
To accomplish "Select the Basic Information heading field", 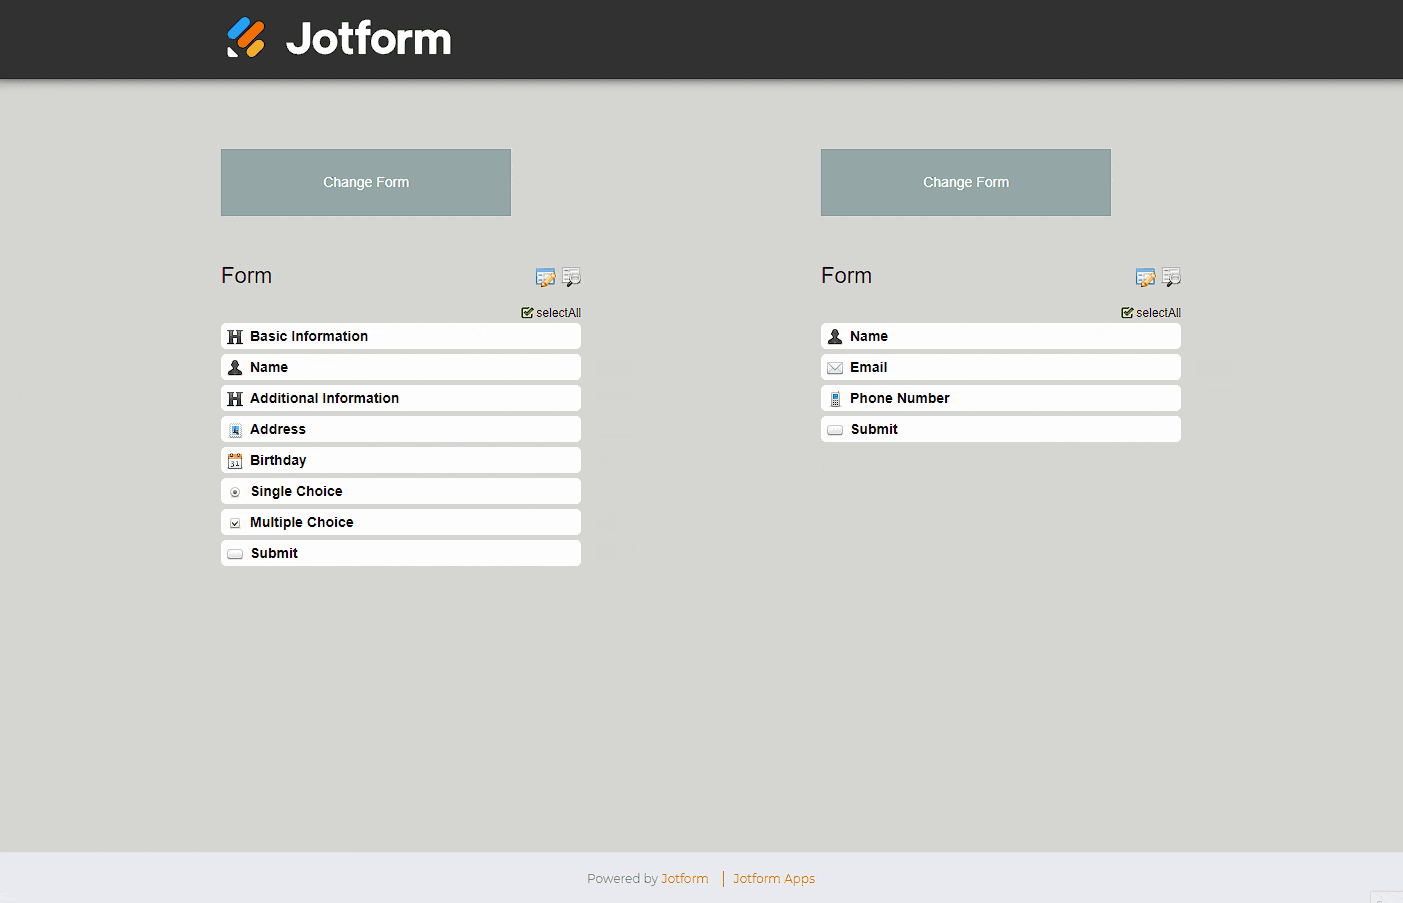I will pyautogui.click(x=400, y=336).
